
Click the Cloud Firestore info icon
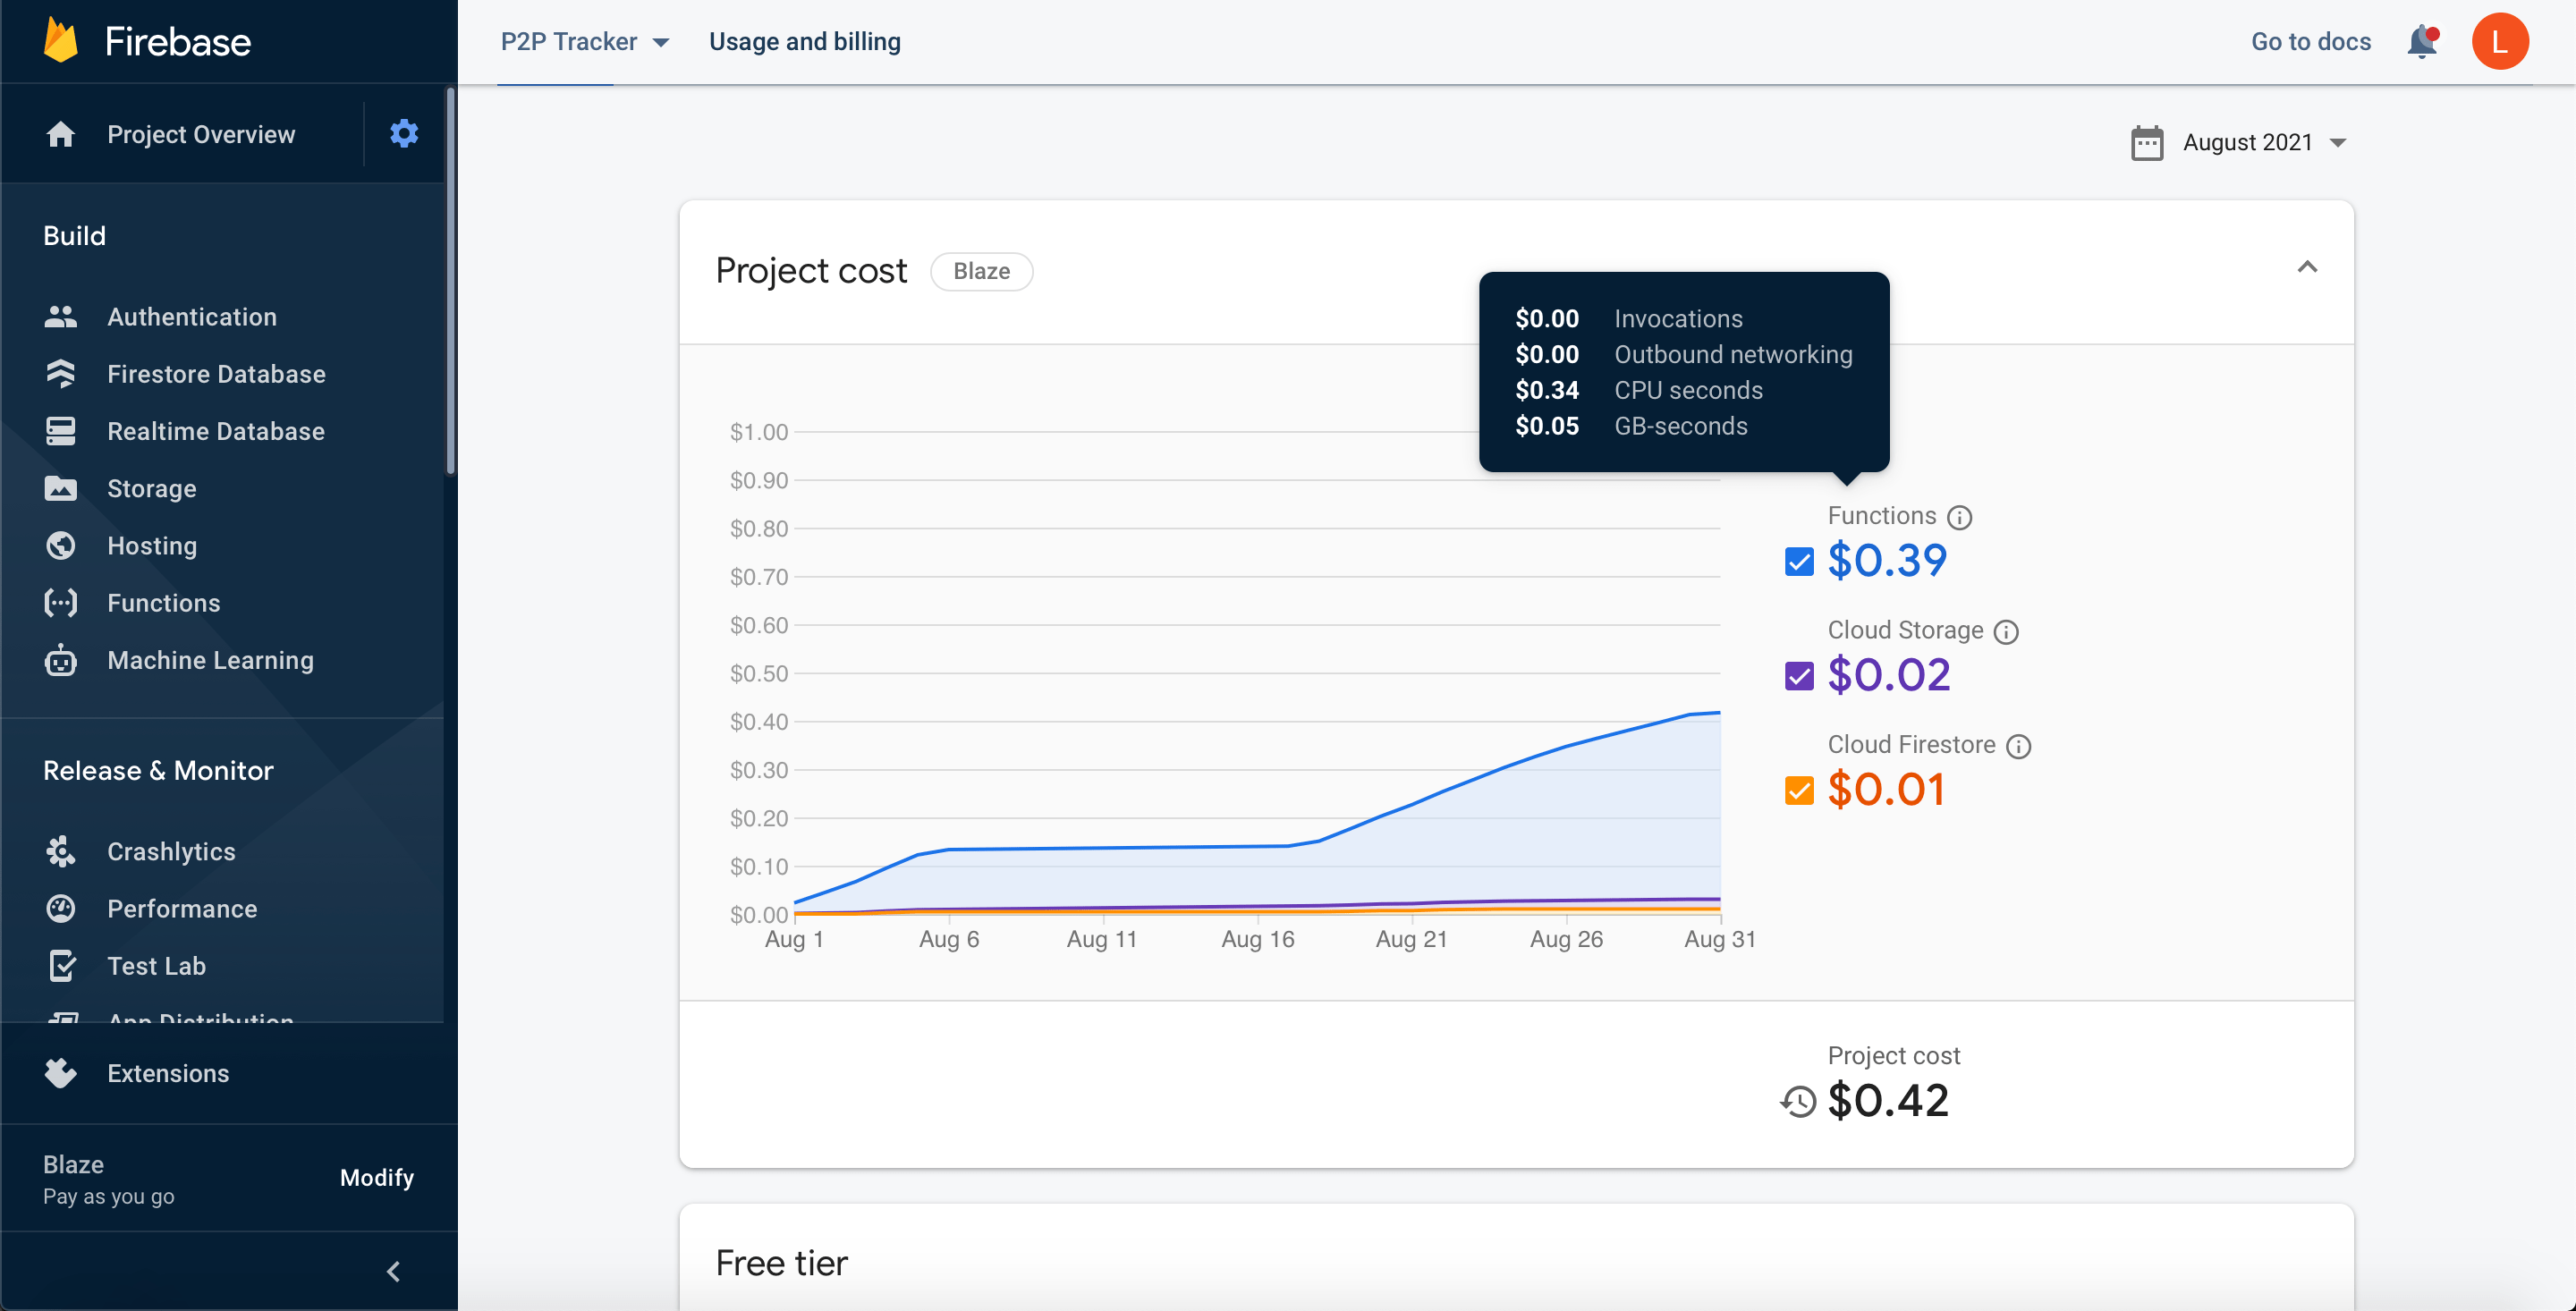(x=2018, y=747)
